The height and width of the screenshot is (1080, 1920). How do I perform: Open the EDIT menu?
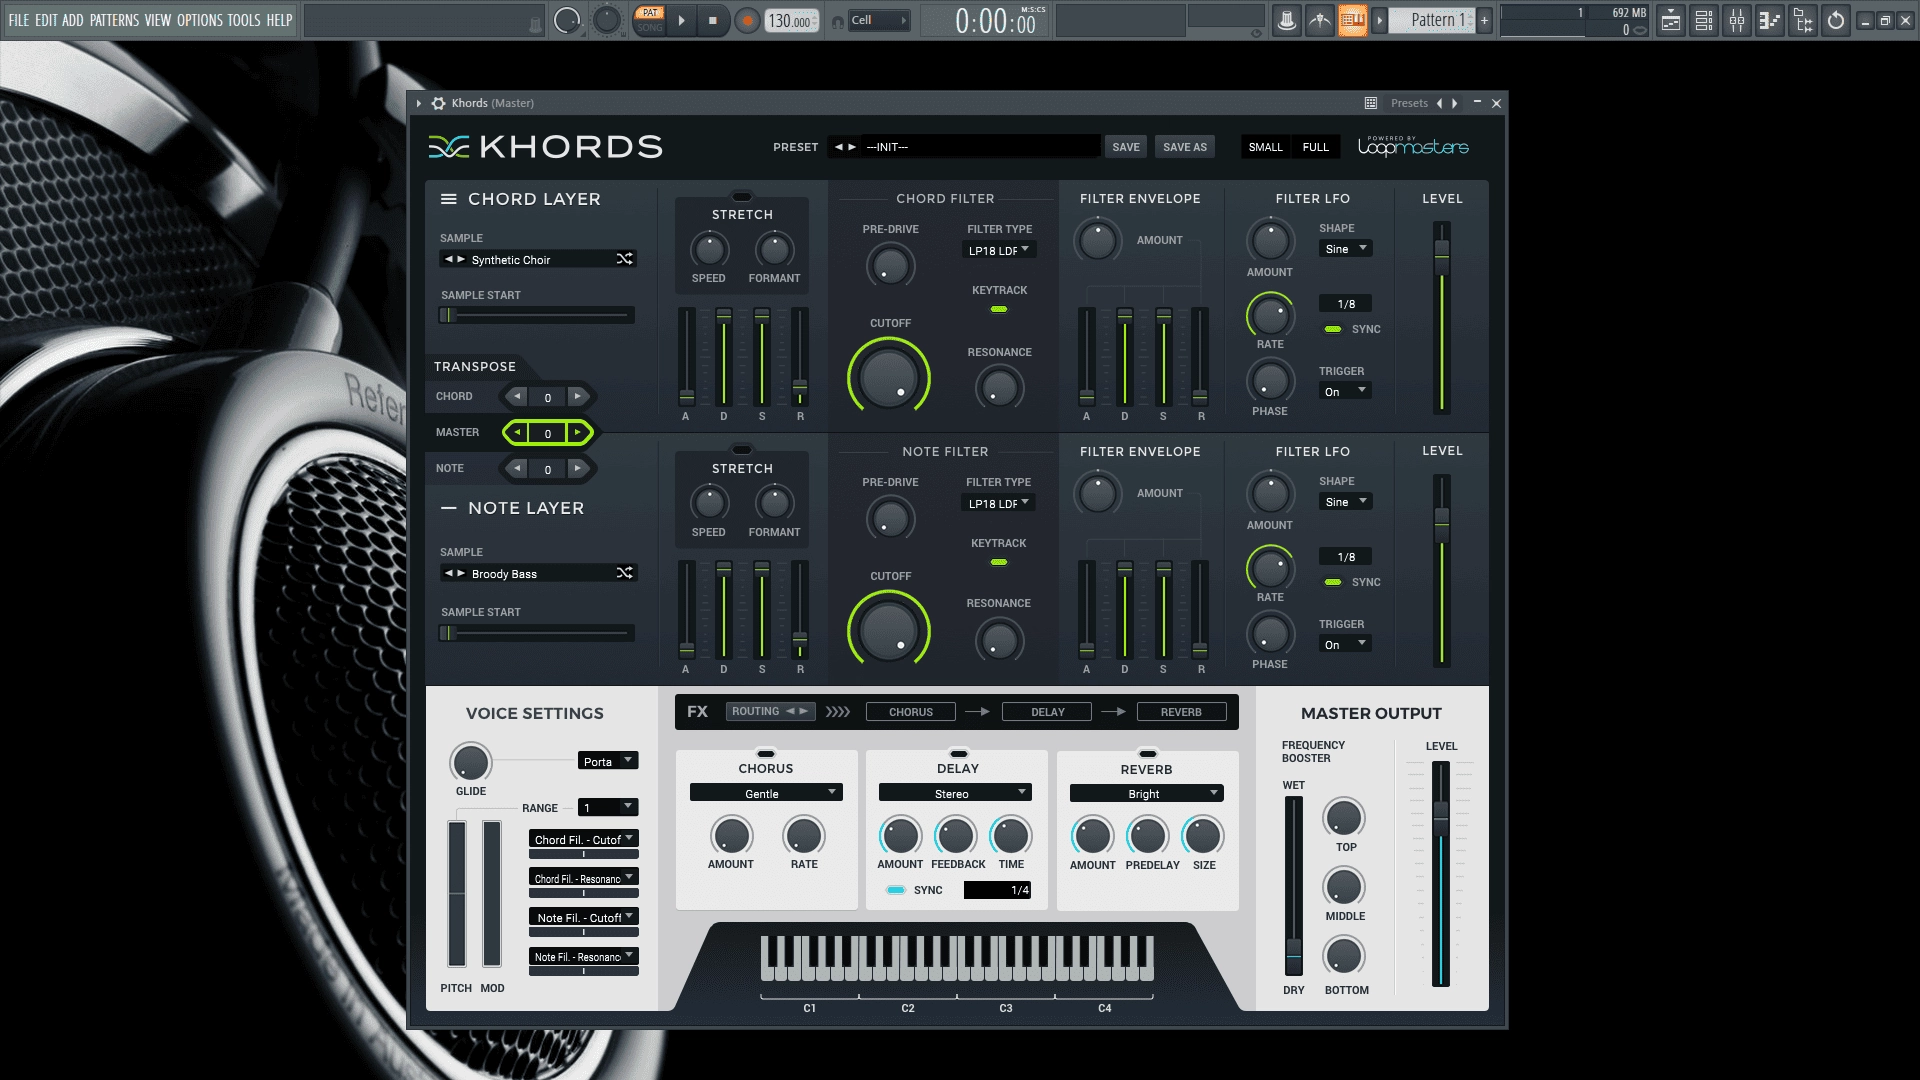click(x=46, y=20)
